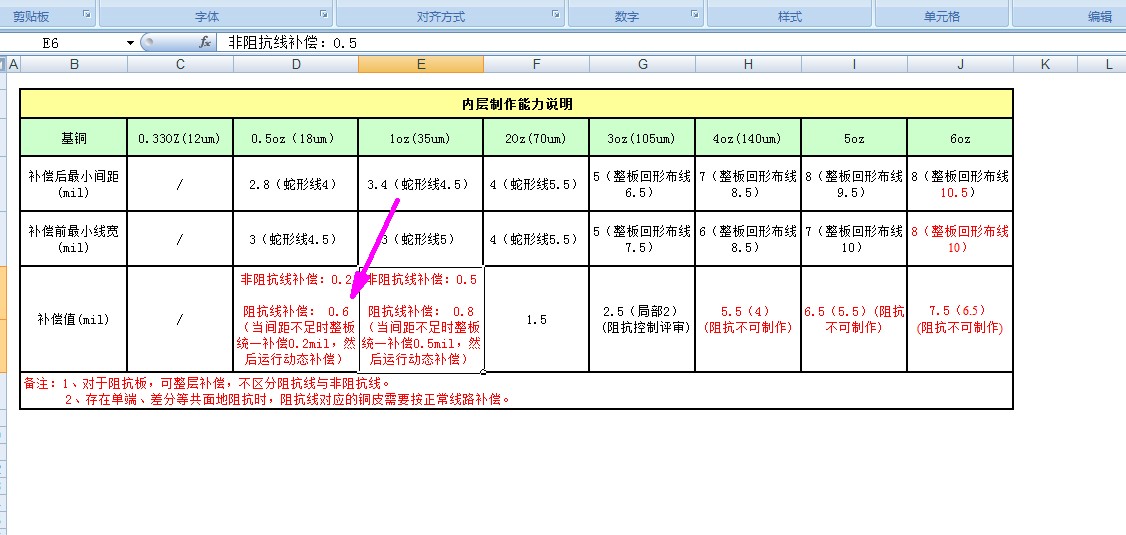This screenshot has height=535, width=1126.
Task: Select column J header
Action: pyautogui.click(x=960, y=65)
